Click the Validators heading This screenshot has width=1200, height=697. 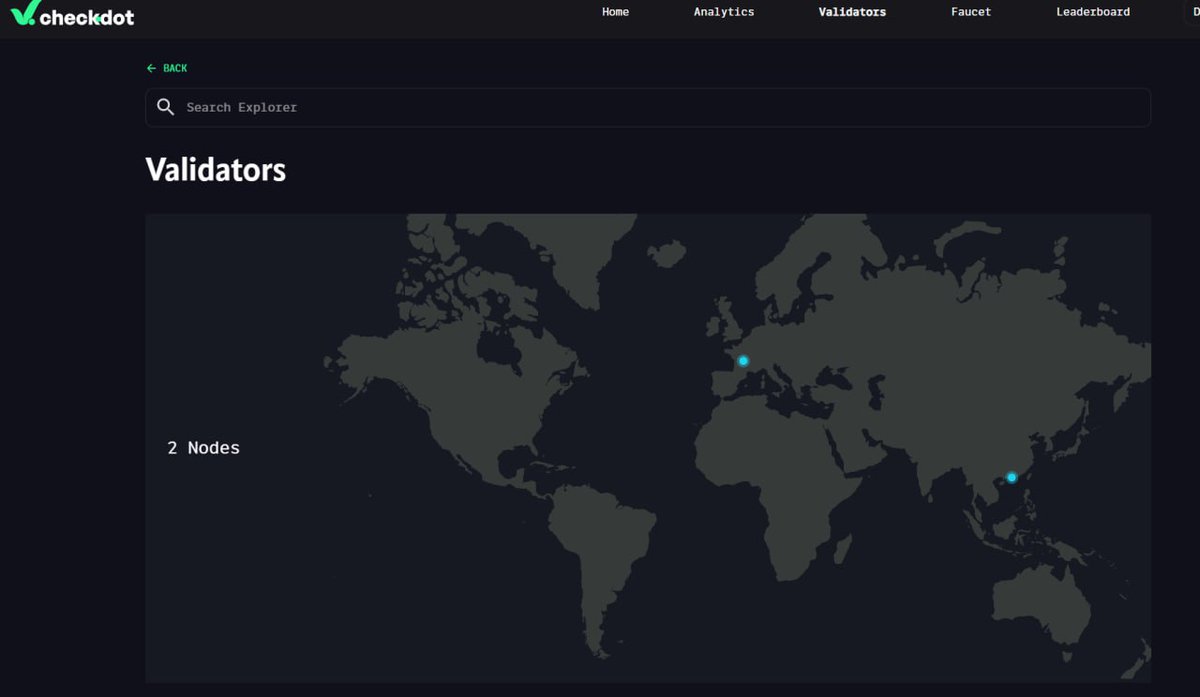[216, 169]
